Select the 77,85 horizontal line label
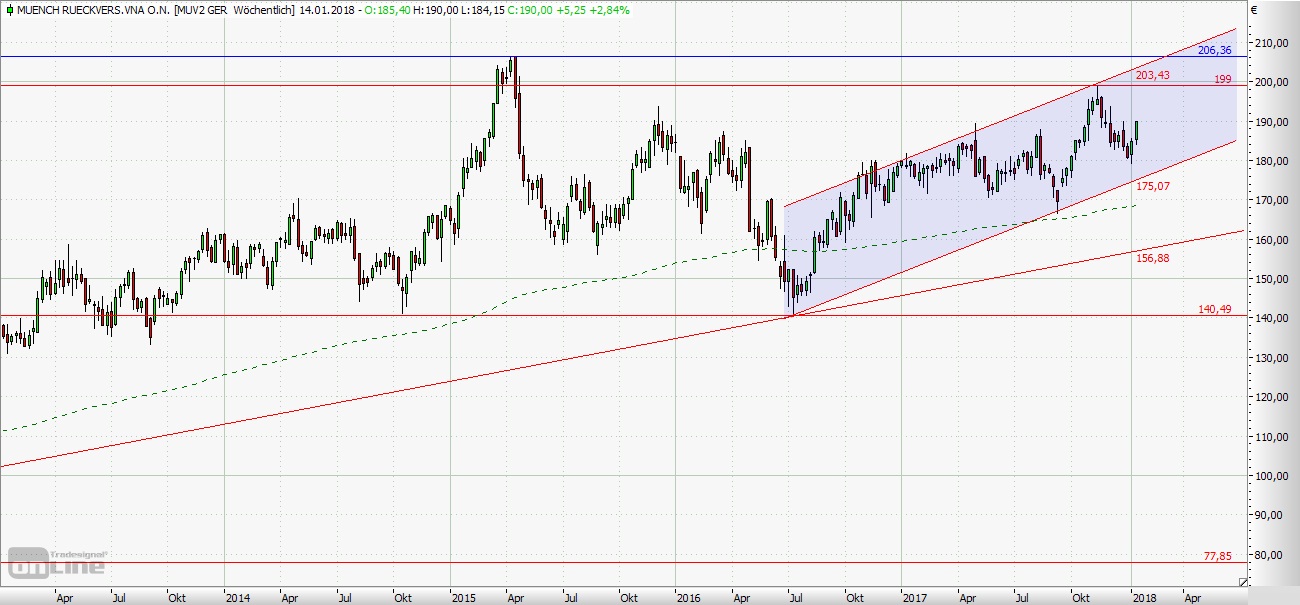The image size is (1300, 605). 1217,555
